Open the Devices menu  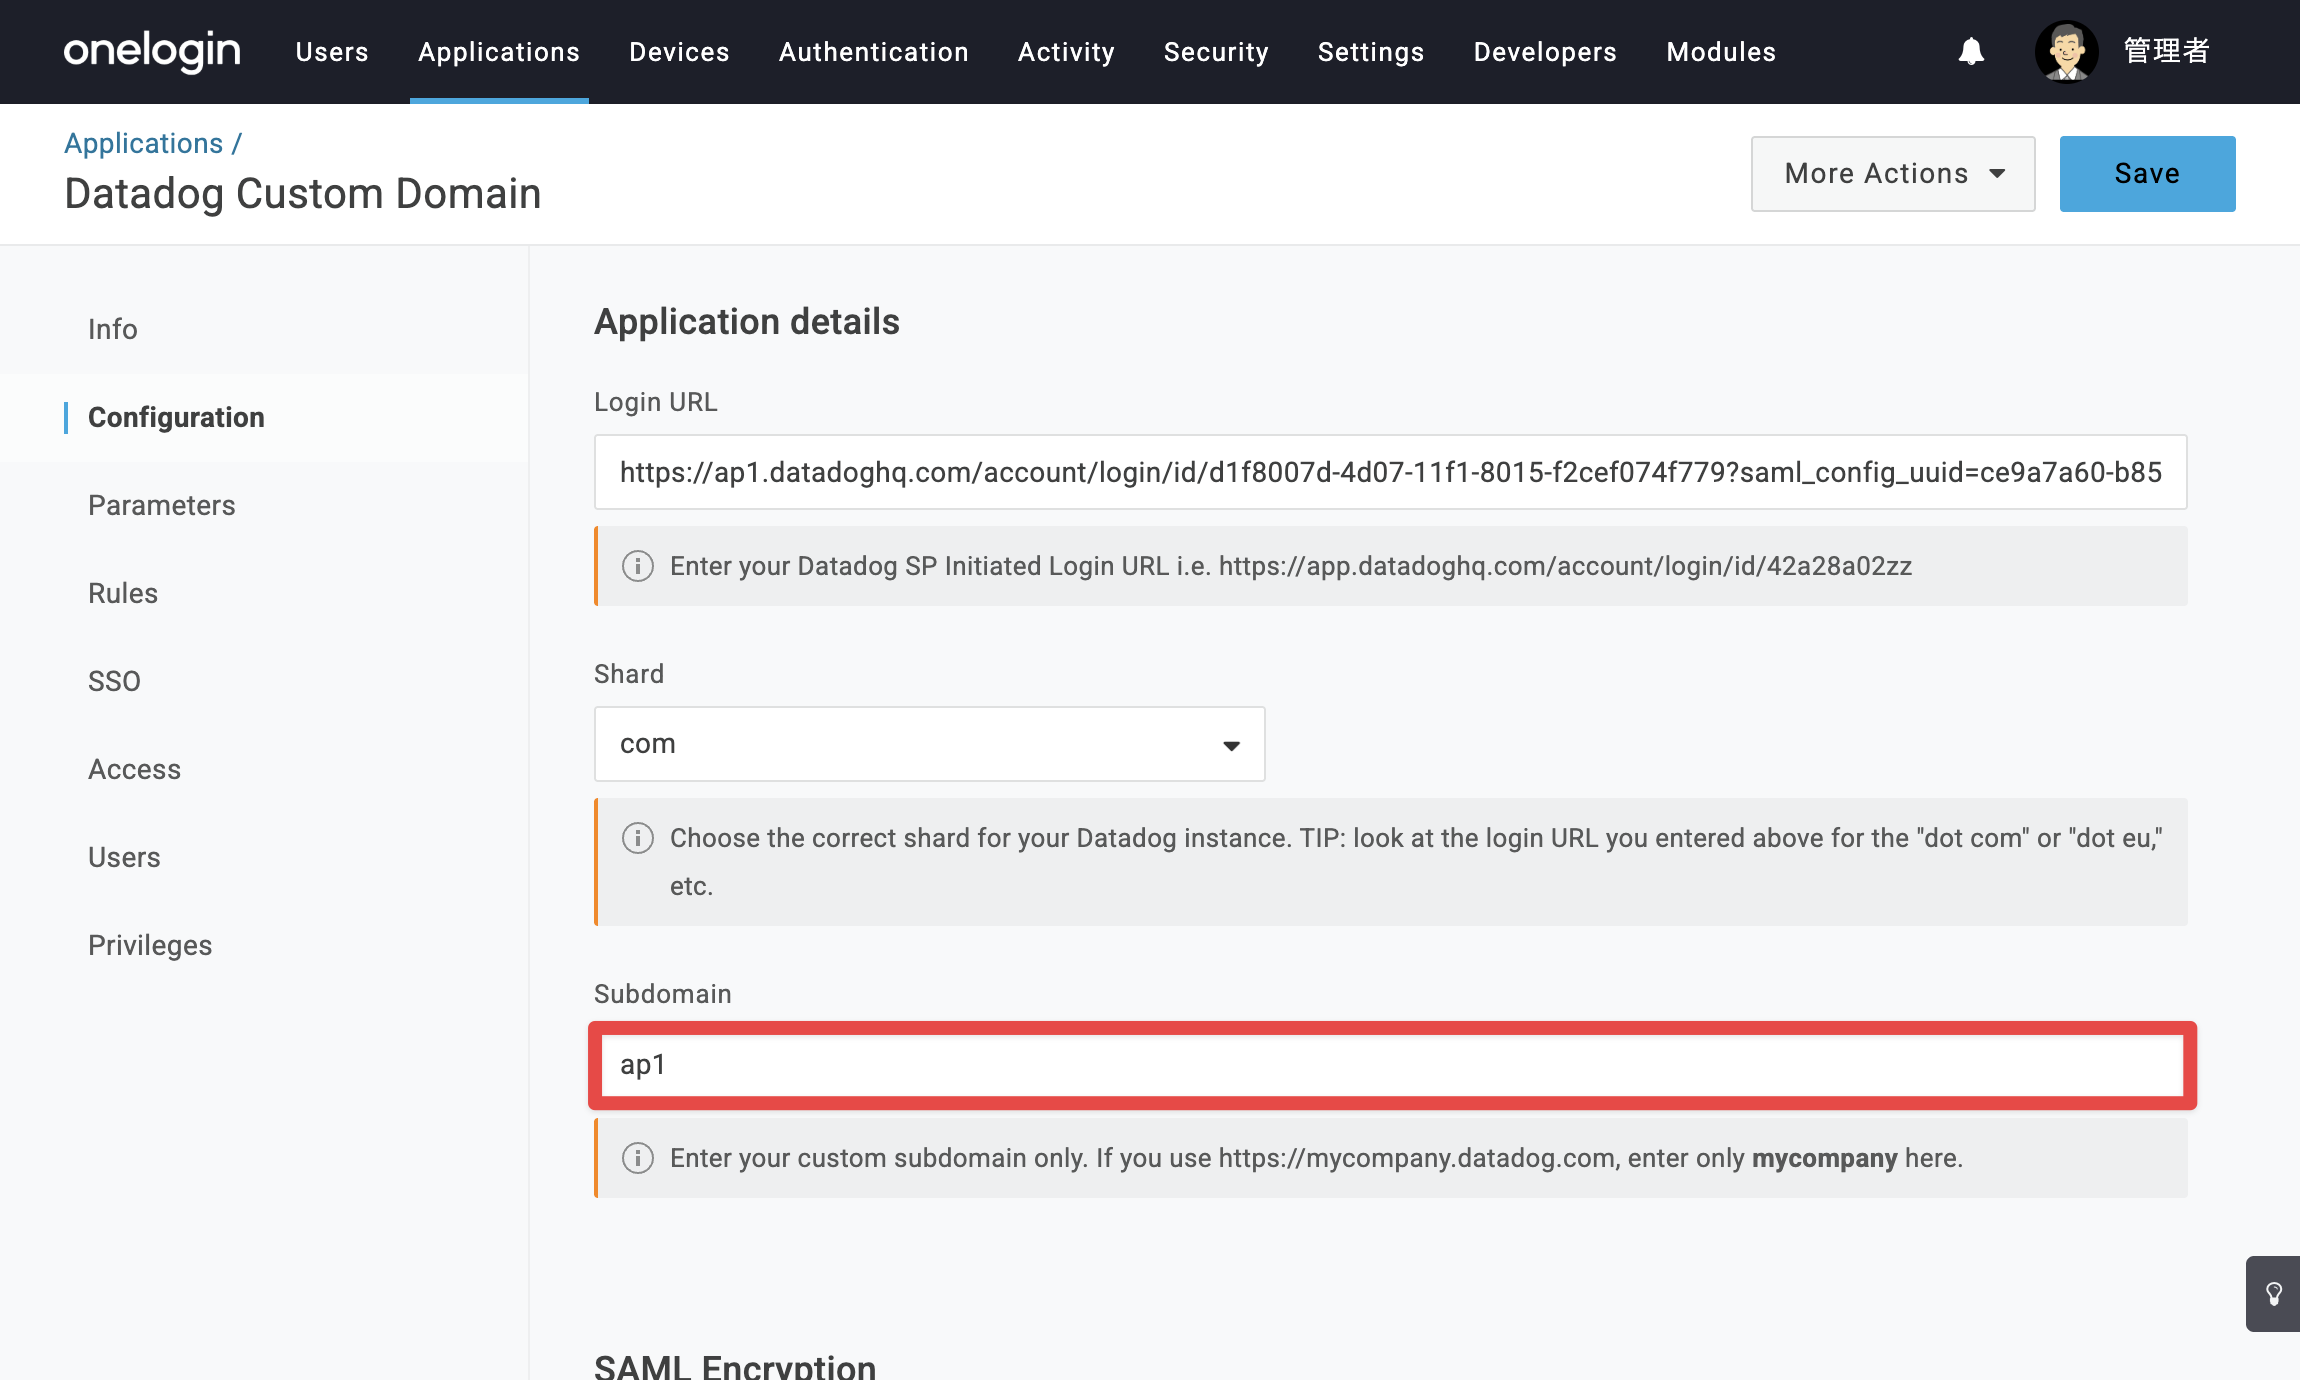[x=679, y=52]
